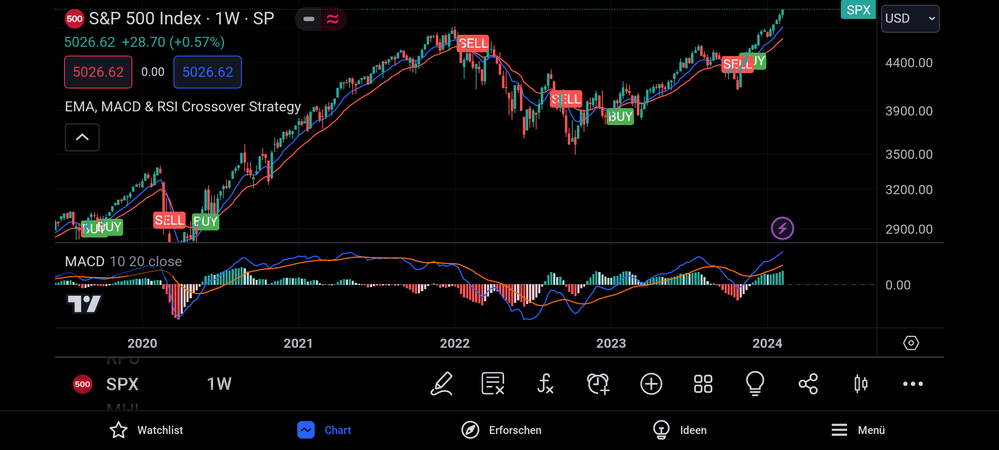Screen dimensions: 999x450
Task: Tap the 2024 label on the time axis
Action: (x=767, y=344)
